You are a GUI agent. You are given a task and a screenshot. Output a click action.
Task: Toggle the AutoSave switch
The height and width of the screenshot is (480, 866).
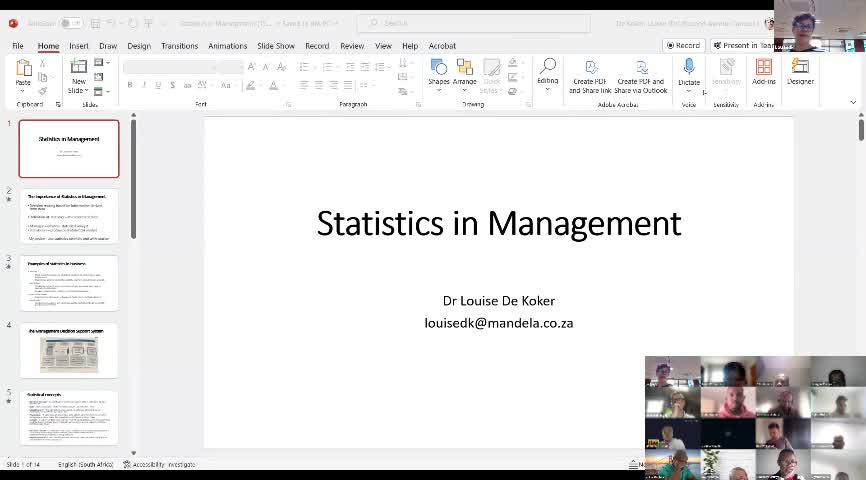pos(71,23)
